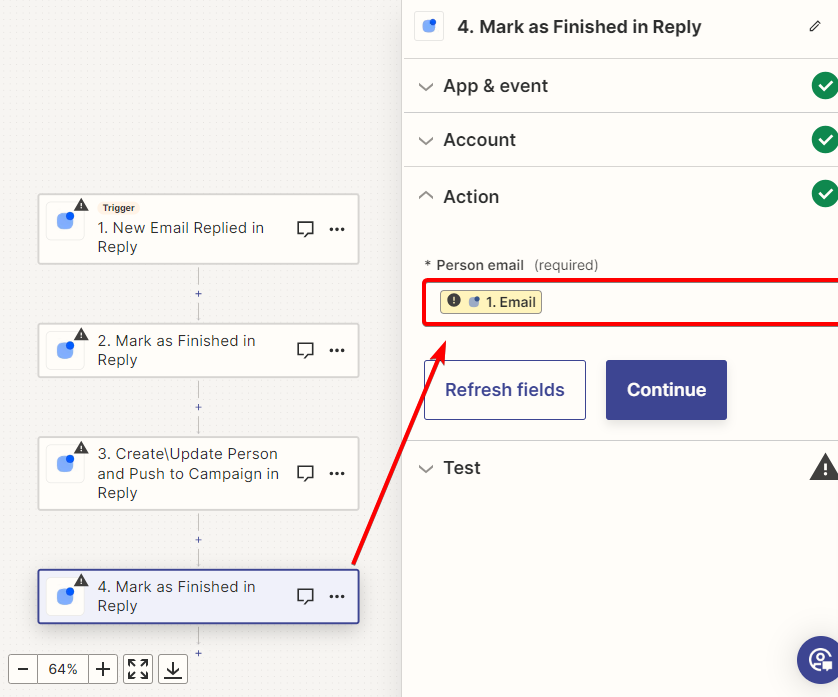Open more options for step 4 Mark as Finished
The width and height of the screenshot is (838, 697).
(x=337, y=596)
